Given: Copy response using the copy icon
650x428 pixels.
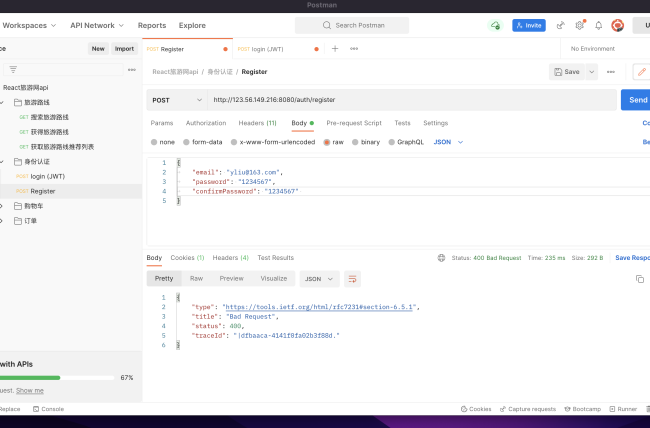Looking at the screenshot, I should click(x=639, y=278).
